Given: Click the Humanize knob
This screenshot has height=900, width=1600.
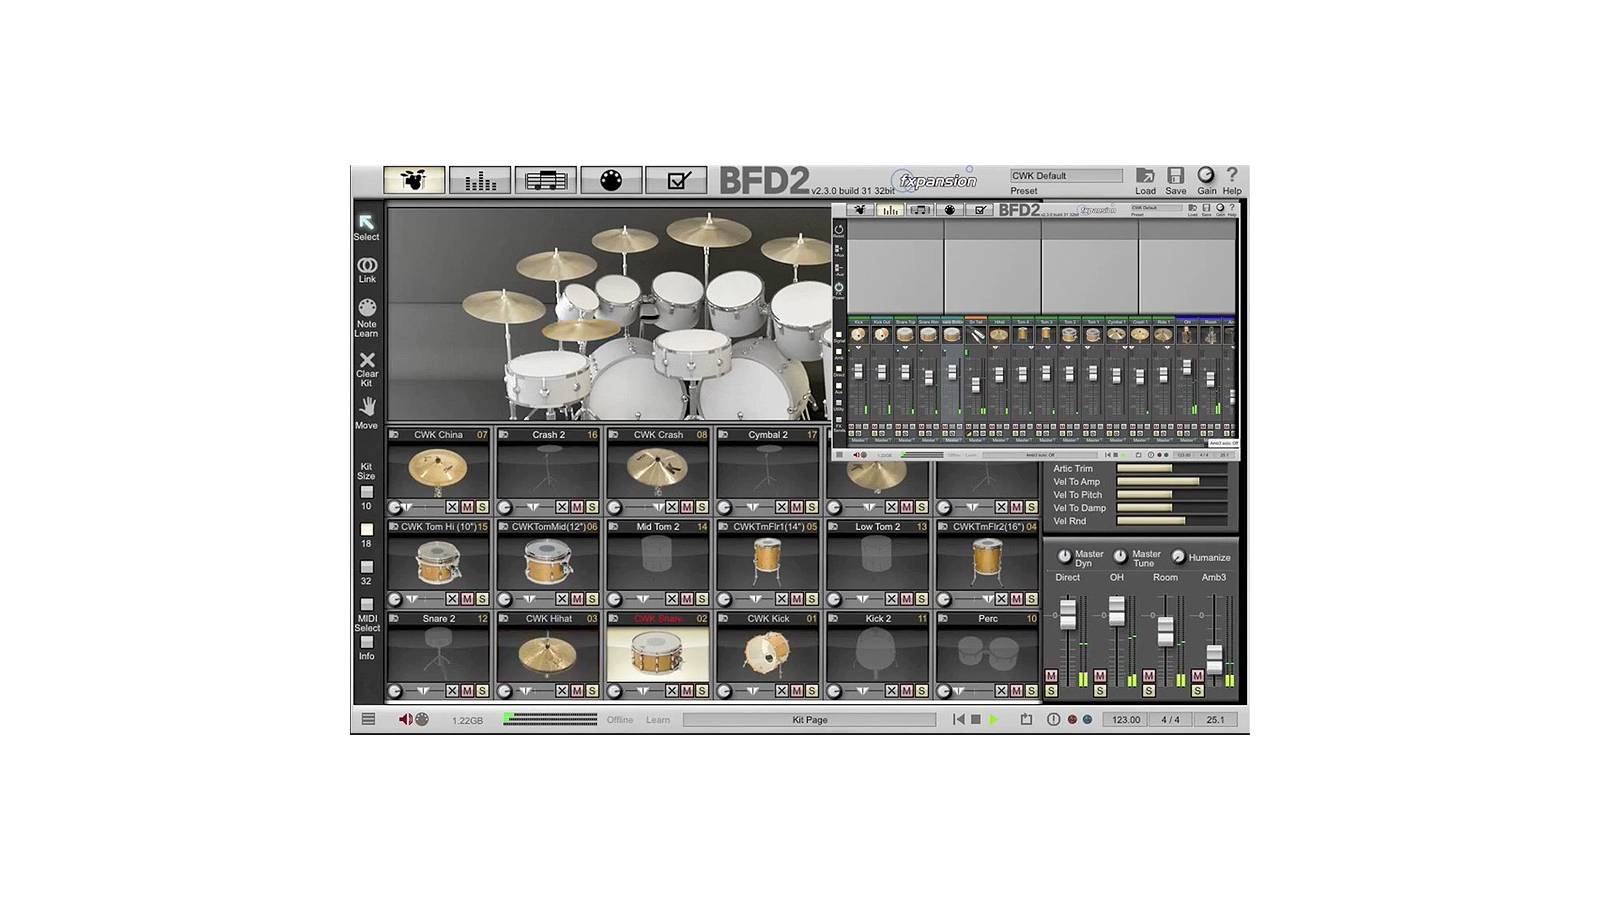Looking at the screenshot, I should tap(1178, 557).
